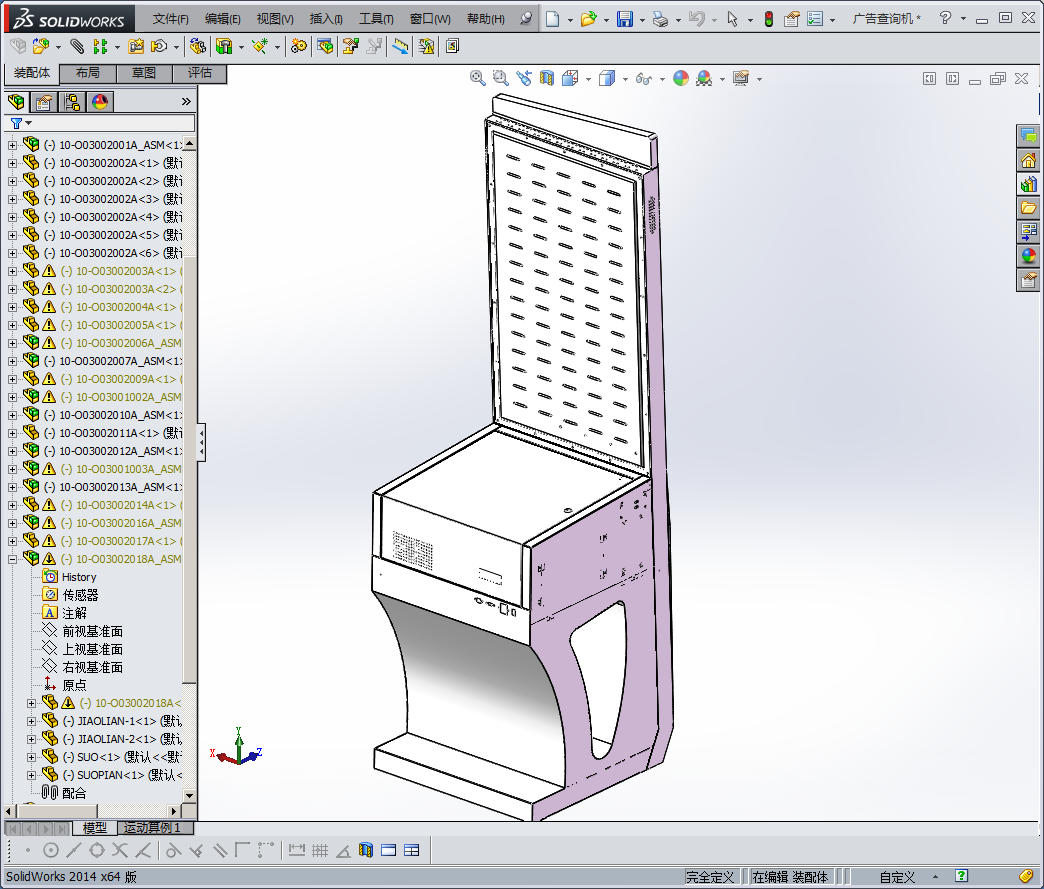Open SolidWorks Resources home icon in task pane
The width and height of the screenshot is (1044, 889).
1029,160
